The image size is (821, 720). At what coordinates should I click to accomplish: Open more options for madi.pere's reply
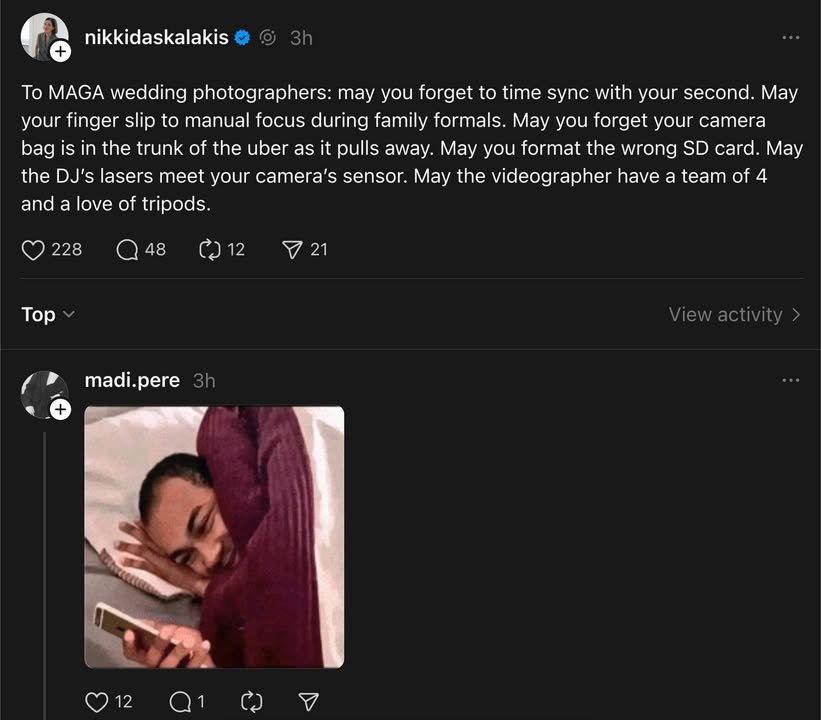point(791,380)
